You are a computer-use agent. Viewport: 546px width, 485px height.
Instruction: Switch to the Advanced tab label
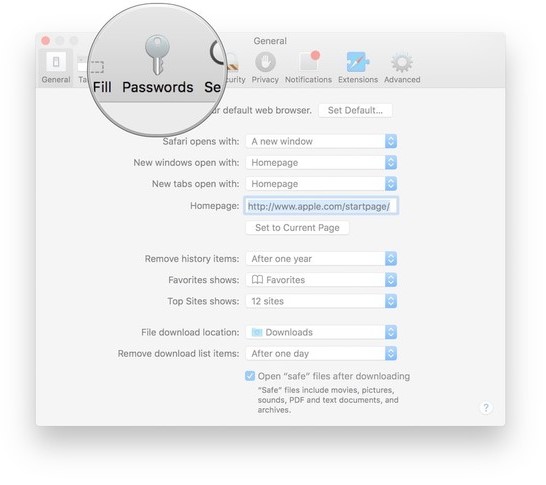[x=402, y=80]
